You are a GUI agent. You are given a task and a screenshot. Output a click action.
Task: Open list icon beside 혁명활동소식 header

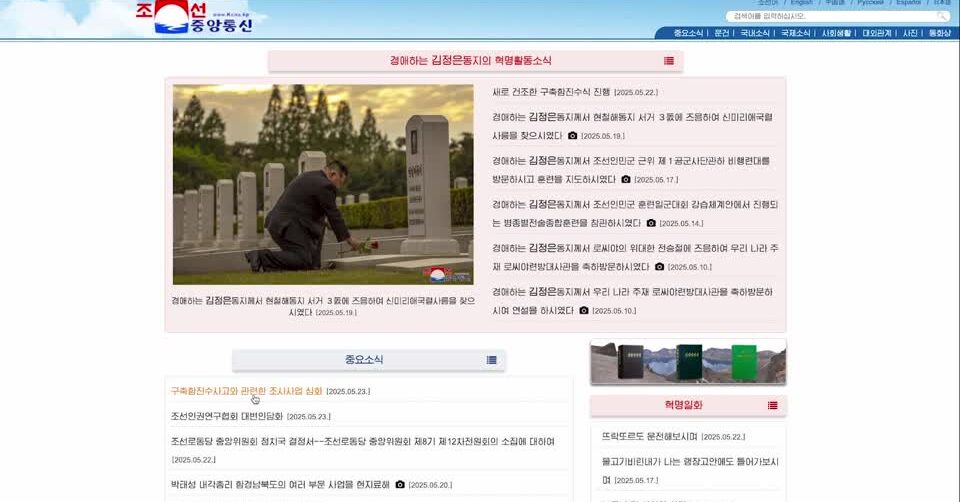tap(669, 61)
